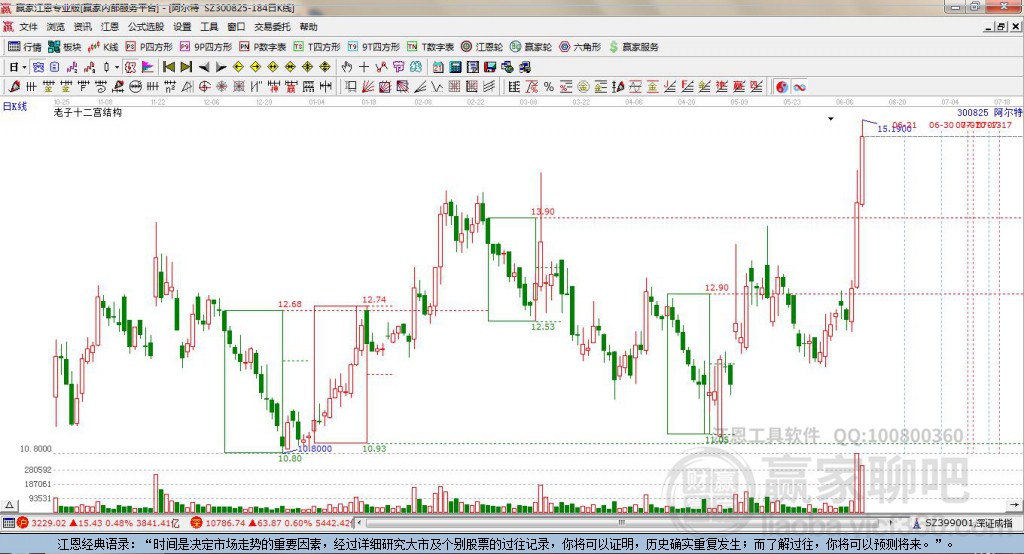Toggle the 权 adjustment button

130,67
